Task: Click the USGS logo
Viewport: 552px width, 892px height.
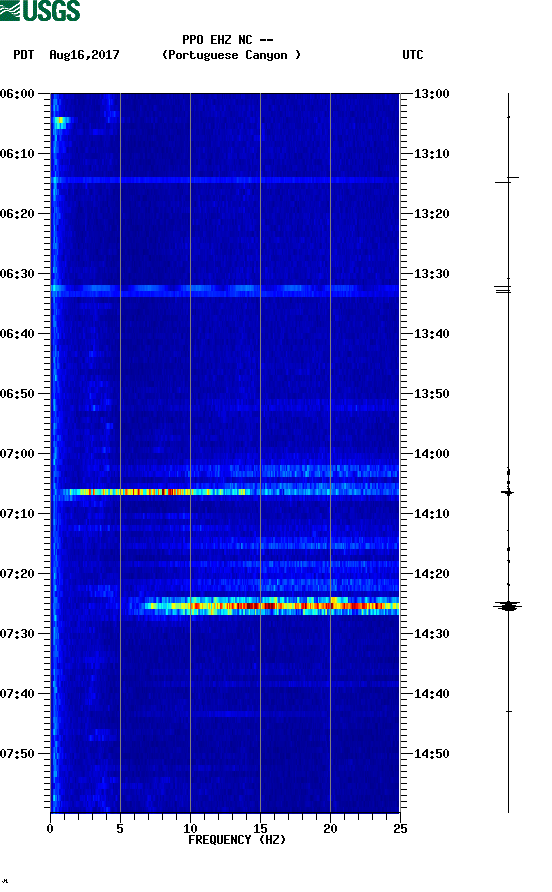Action: [40, 11]
